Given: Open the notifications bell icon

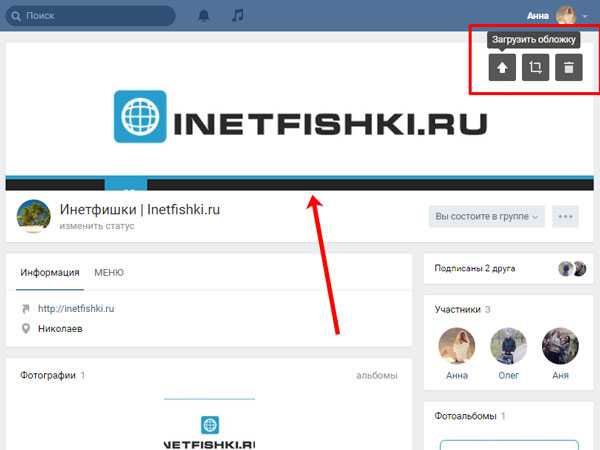Looking at the screenshot, I should click(x=204, y=16).
